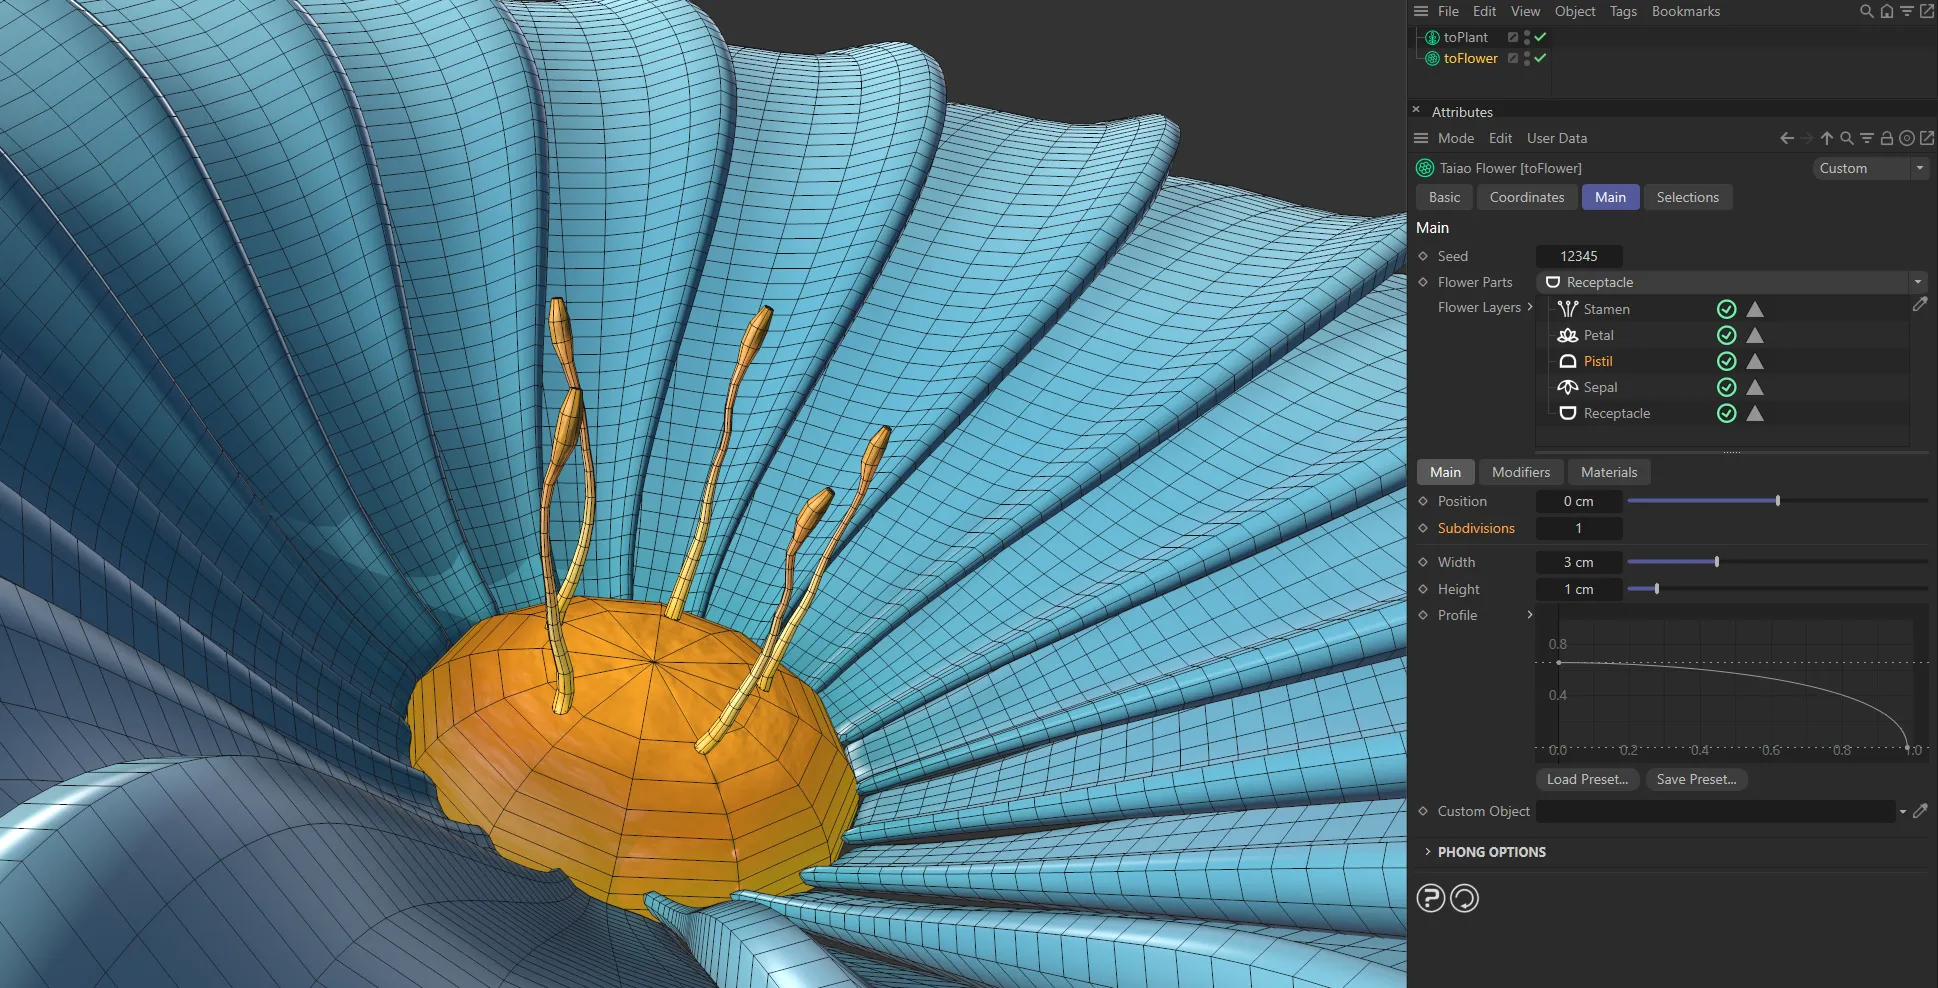Select the Stamen layer icon
The width and height of the screenshot is (1938, 988).
point(1567,309)
